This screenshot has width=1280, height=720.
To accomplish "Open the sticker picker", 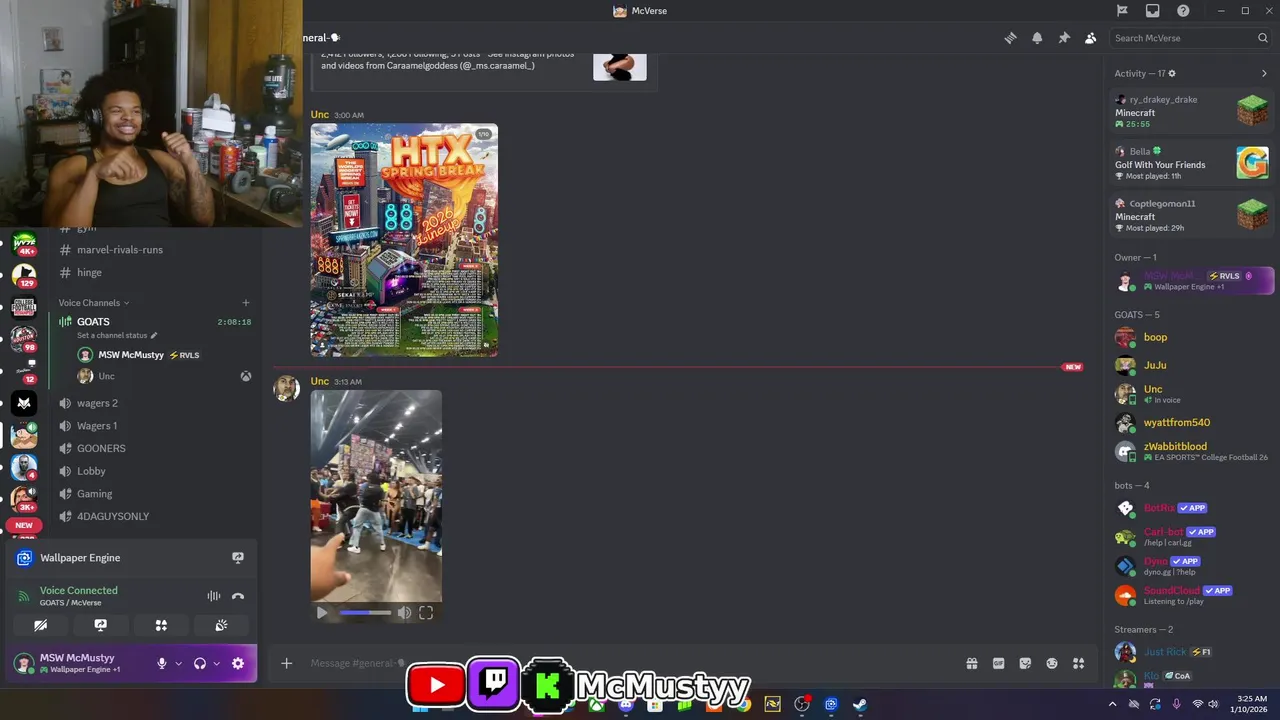I will click(x=1025, y=663).
